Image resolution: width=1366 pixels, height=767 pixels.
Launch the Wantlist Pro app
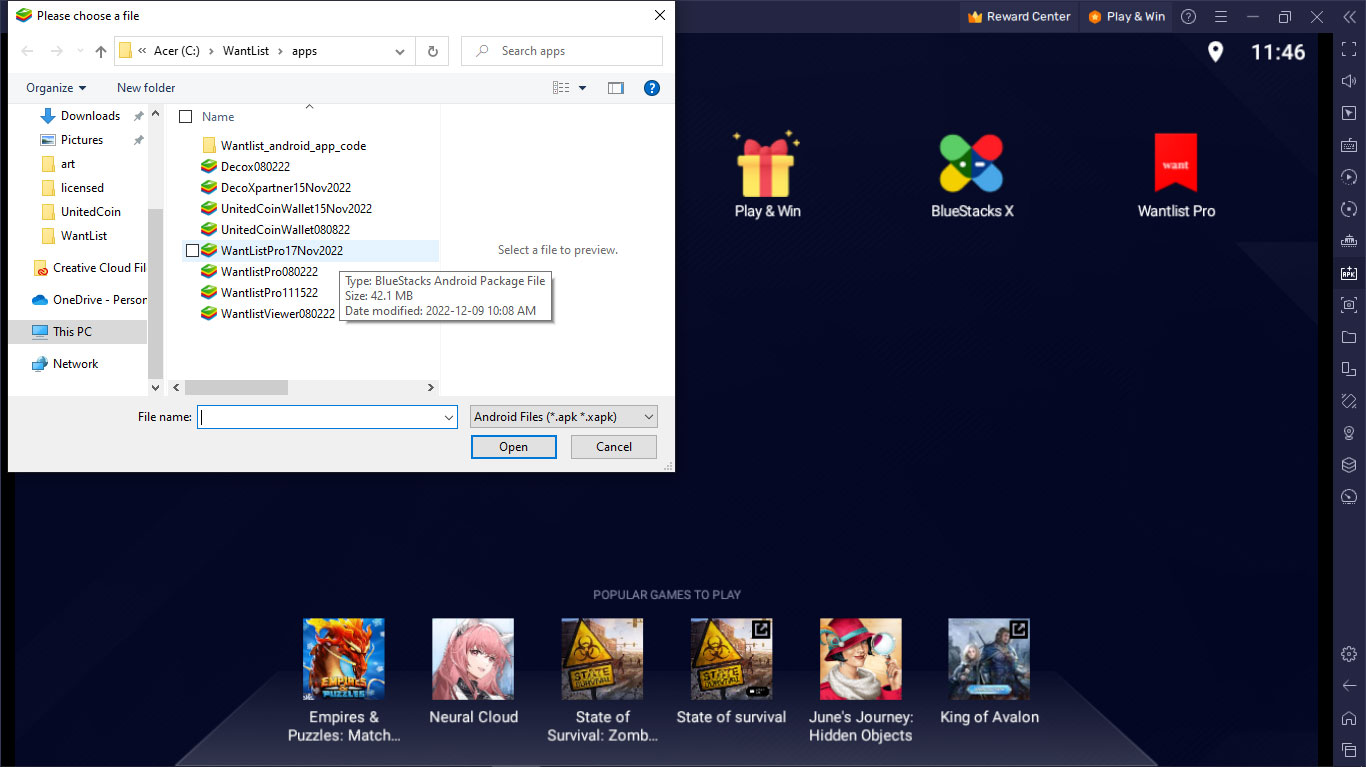(x=1176, y=175)
